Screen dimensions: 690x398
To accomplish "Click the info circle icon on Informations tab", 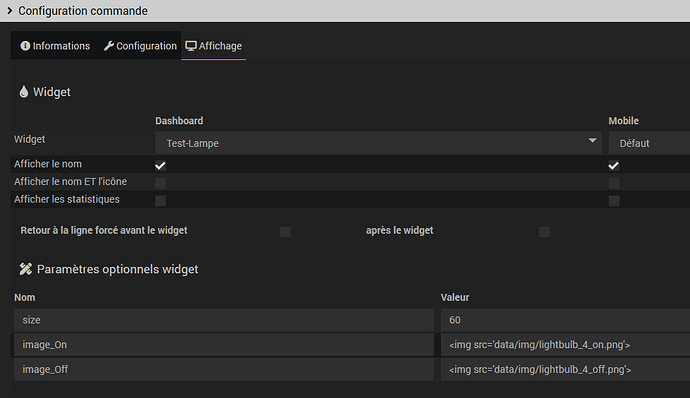I will 25,46.
